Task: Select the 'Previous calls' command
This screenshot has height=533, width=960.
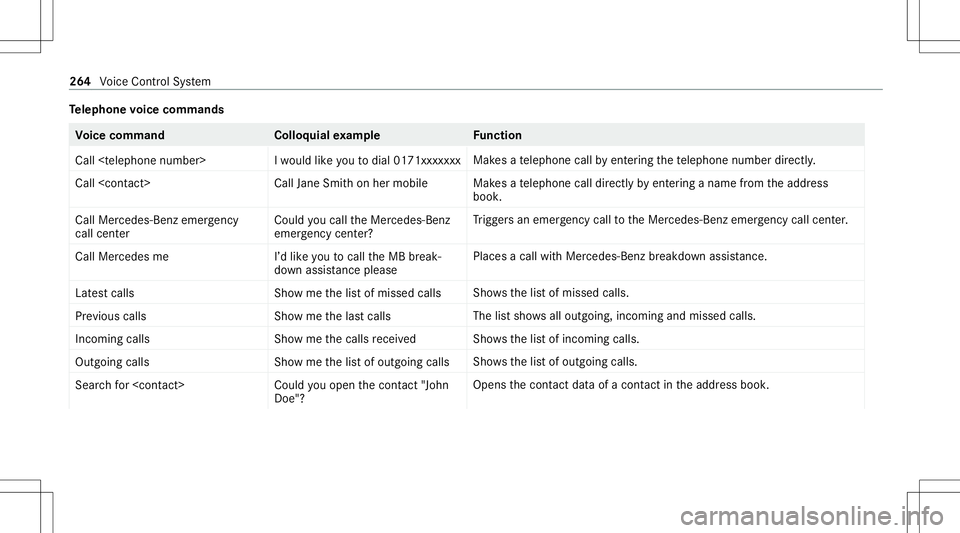Action: click(111, 316)
